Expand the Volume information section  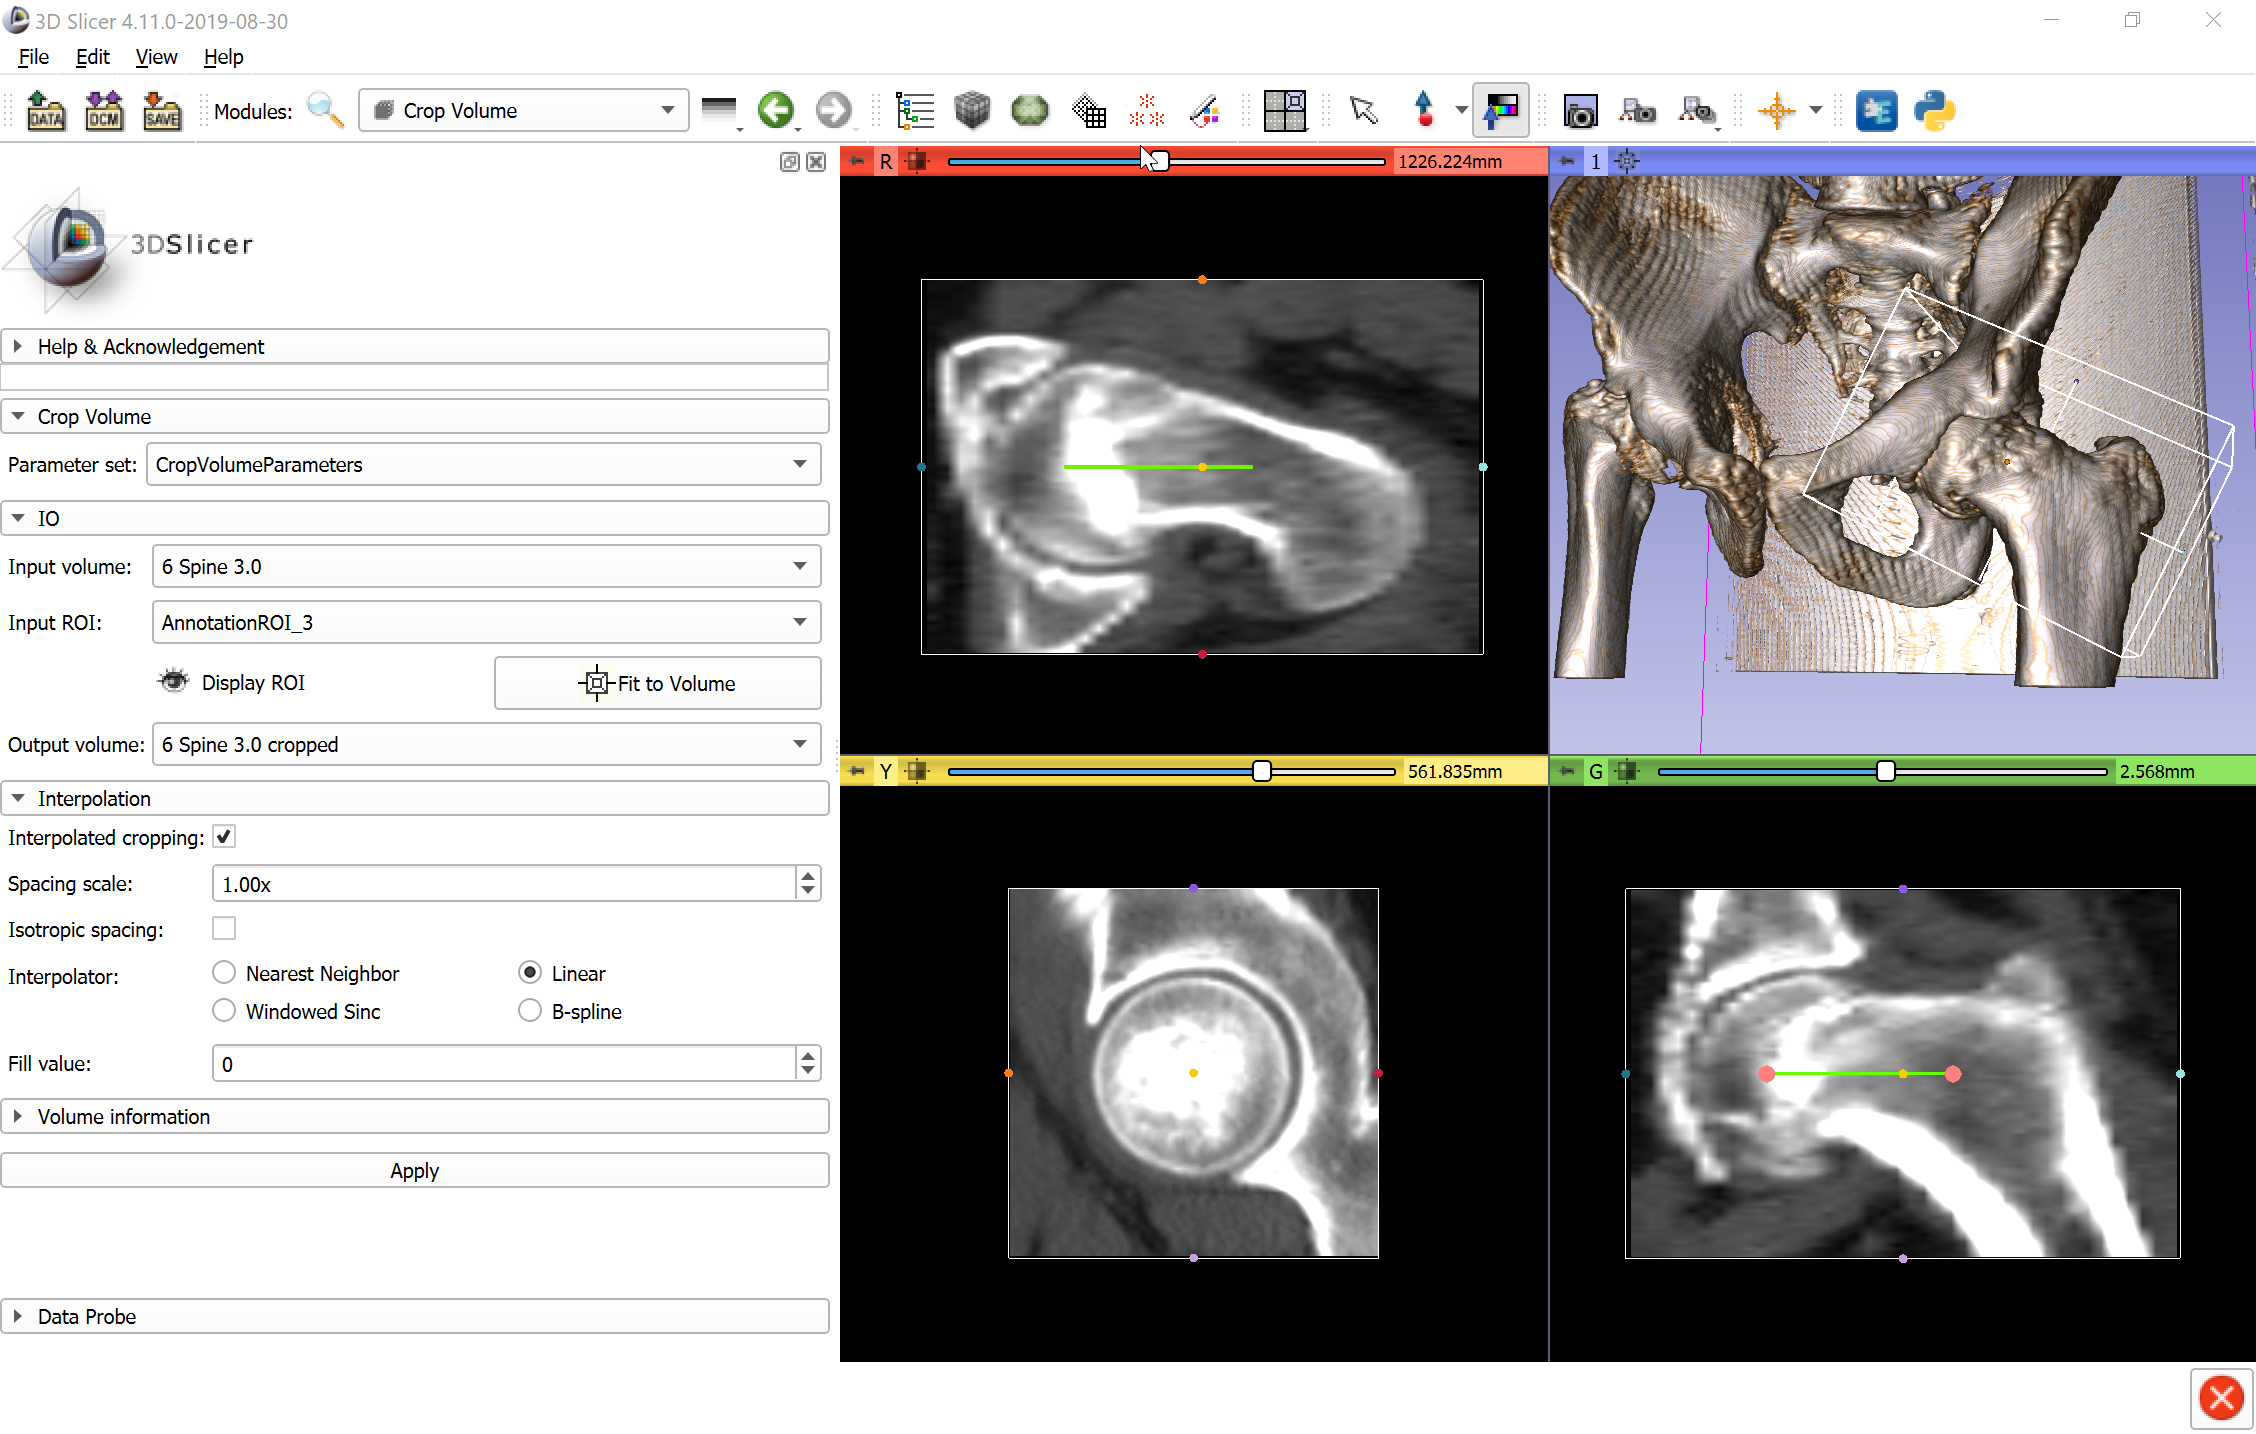pyautogui.click(x=124, y=1116)
